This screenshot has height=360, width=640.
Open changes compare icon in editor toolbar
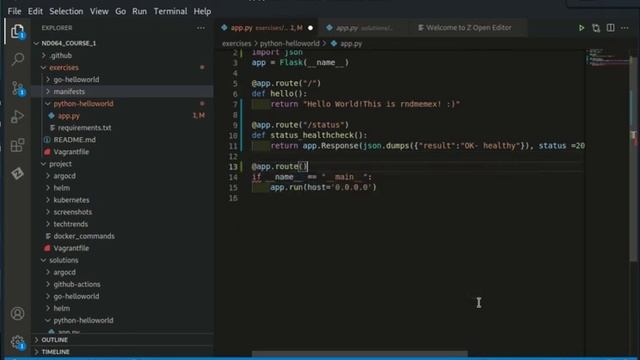[x=596, y=28]
